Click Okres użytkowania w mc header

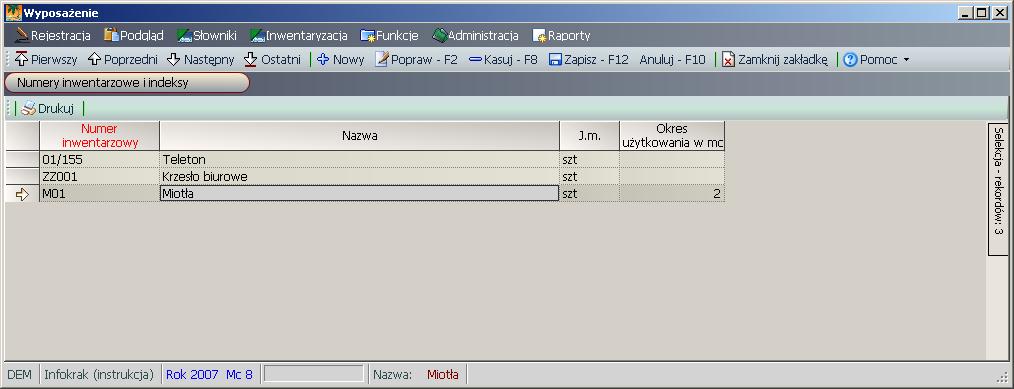coord(672,136)
